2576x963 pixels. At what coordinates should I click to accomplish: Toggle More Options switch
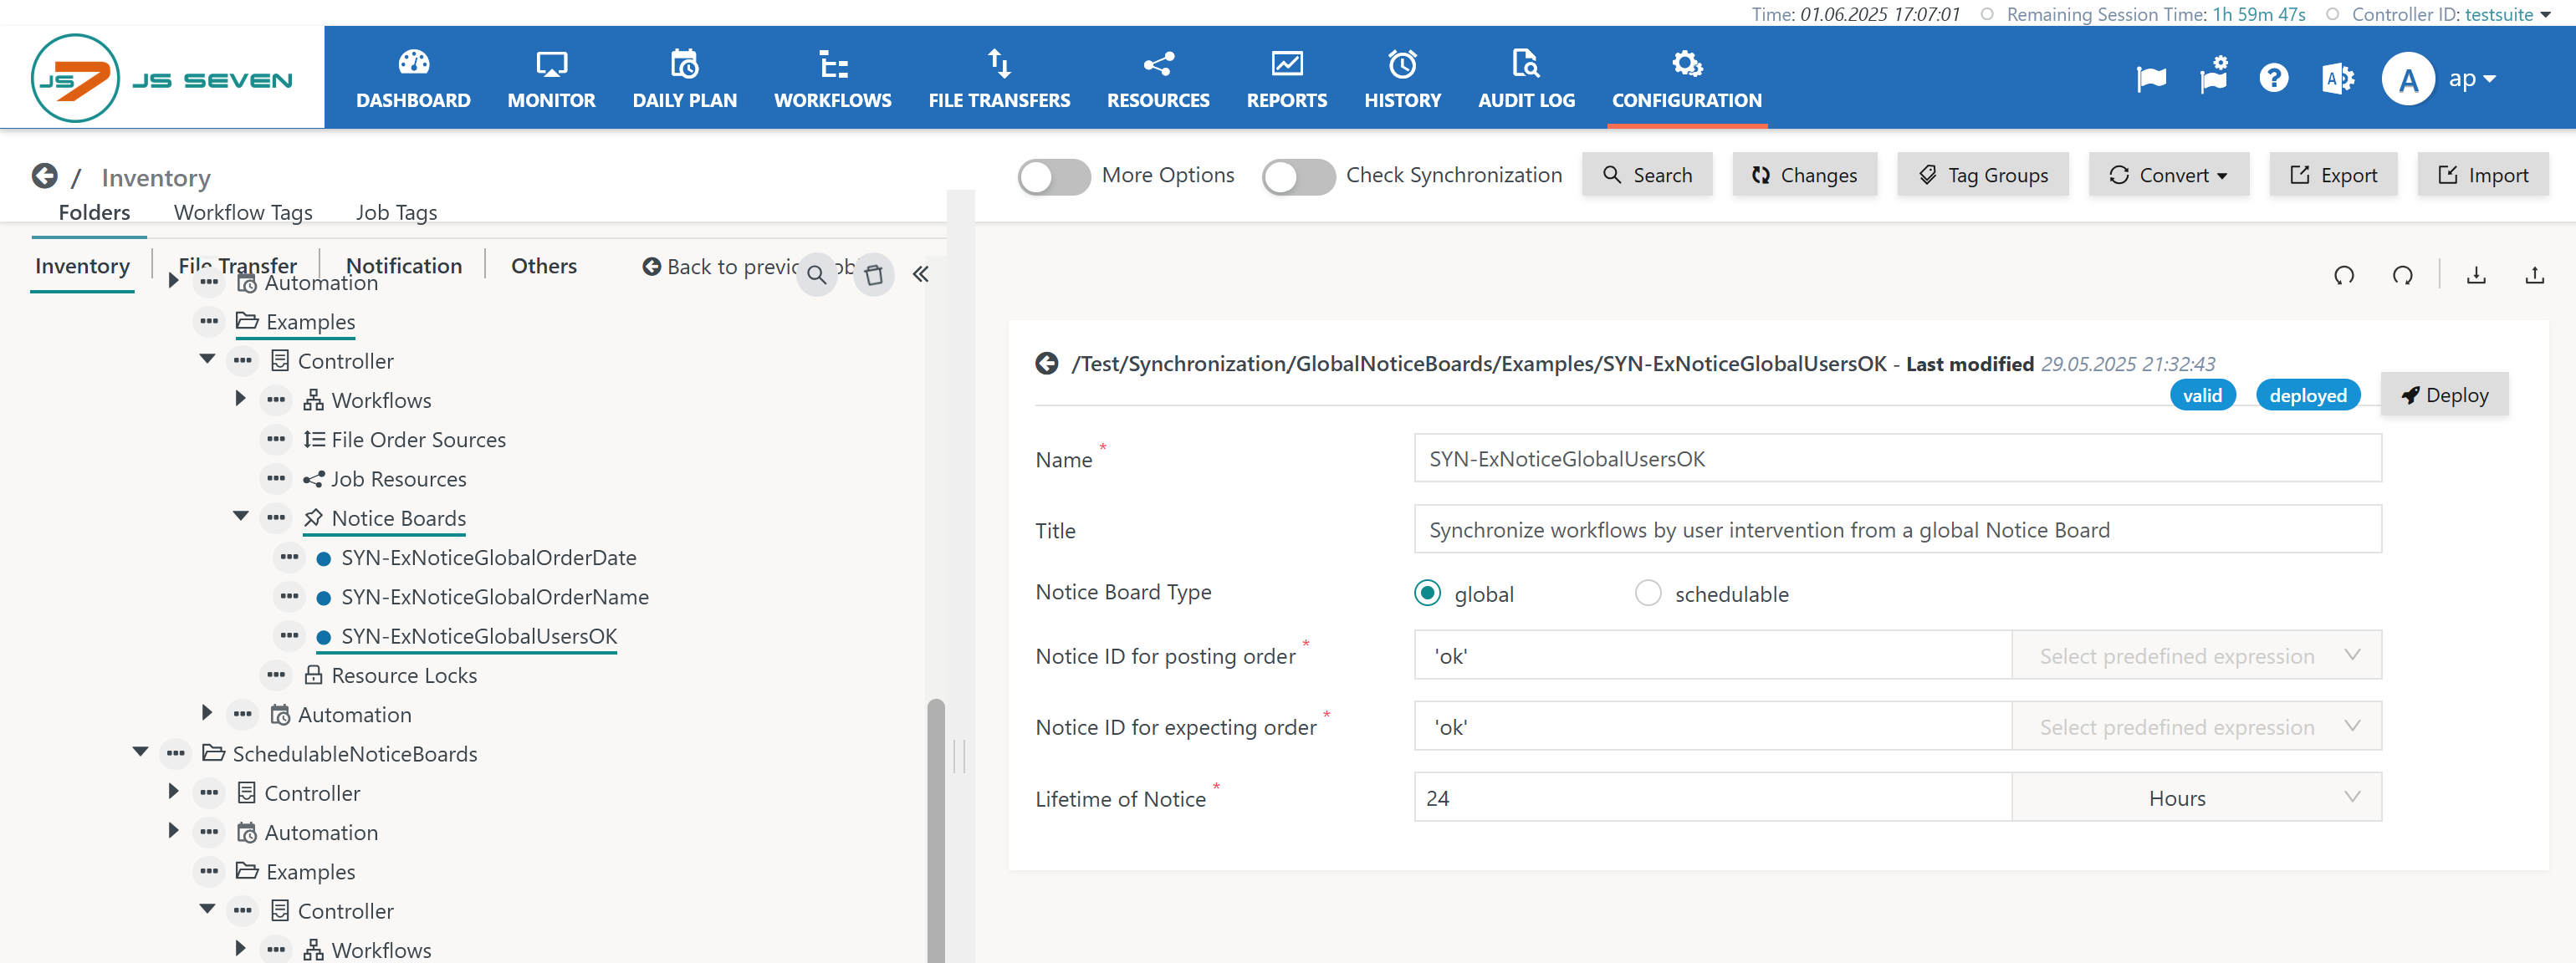(x=1054, y=176)
